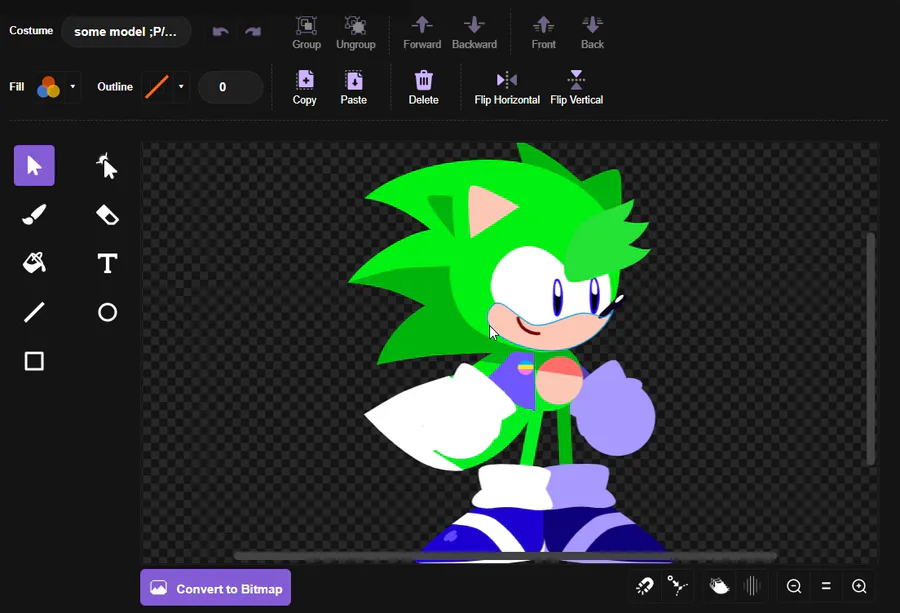
Task: Toggle the snap-to-node option
Action: [x=677, y=586]
